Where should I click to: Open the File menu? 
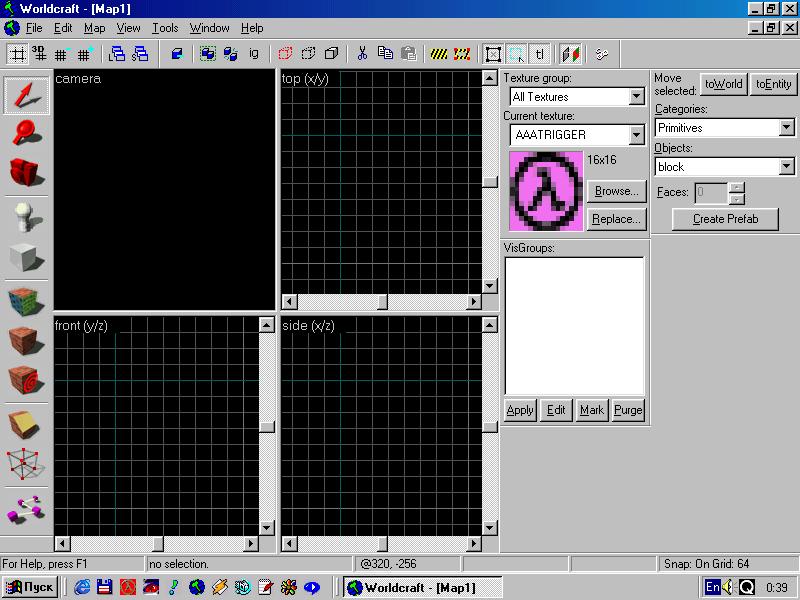click(x=34, y=28)
